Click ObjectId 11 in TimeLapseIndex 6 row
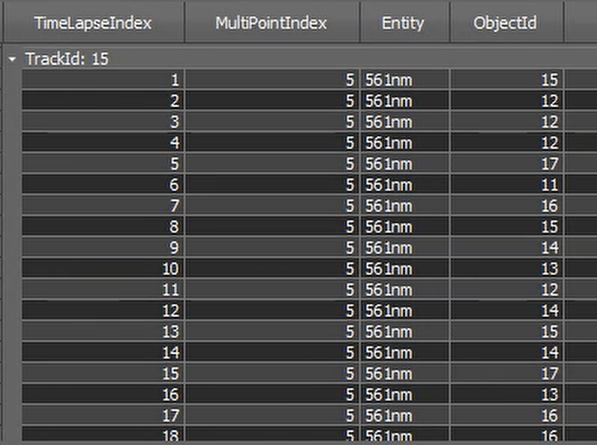 (x=507, y=185)
